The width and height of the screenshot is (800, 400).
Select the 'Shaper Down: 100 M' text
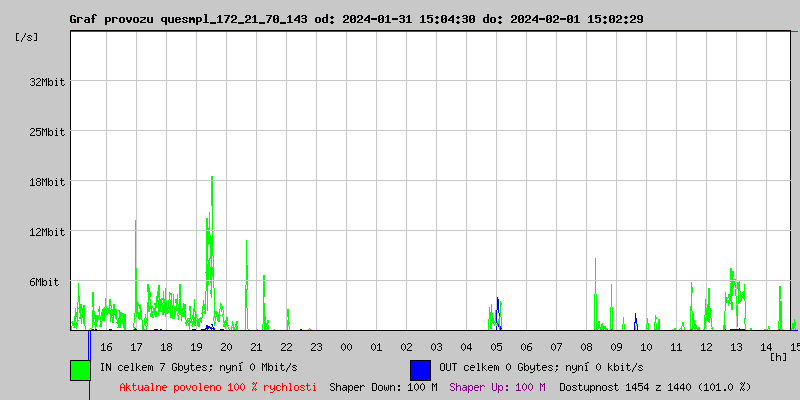coord(383,387)
